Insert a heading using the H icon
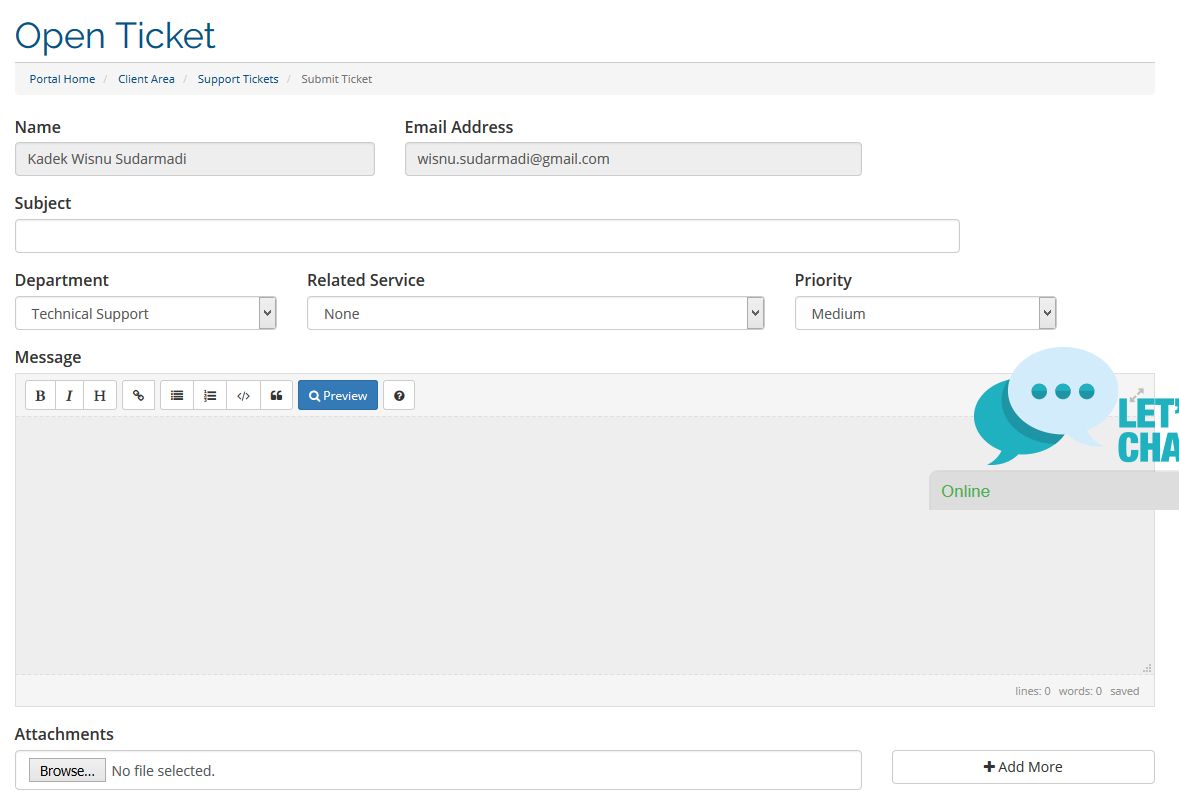This screenshot has height=799, width=1179. (x=100, y=395)
